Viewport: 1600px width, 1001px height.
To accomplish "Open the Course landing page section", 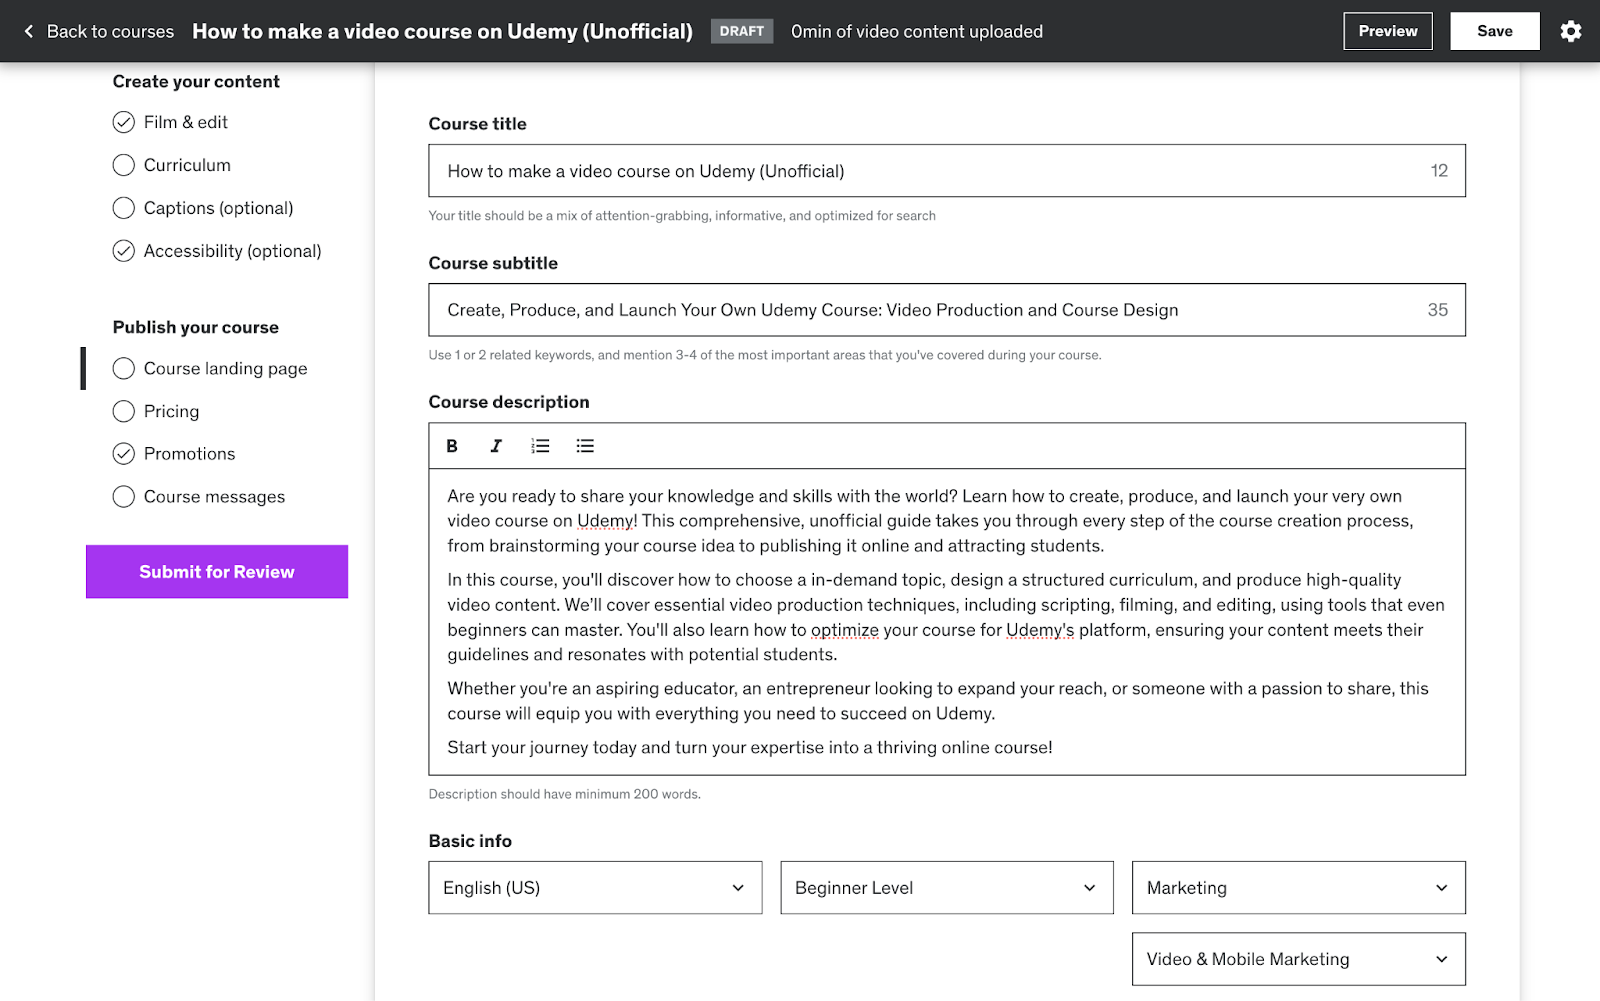I will pos(224,368).
